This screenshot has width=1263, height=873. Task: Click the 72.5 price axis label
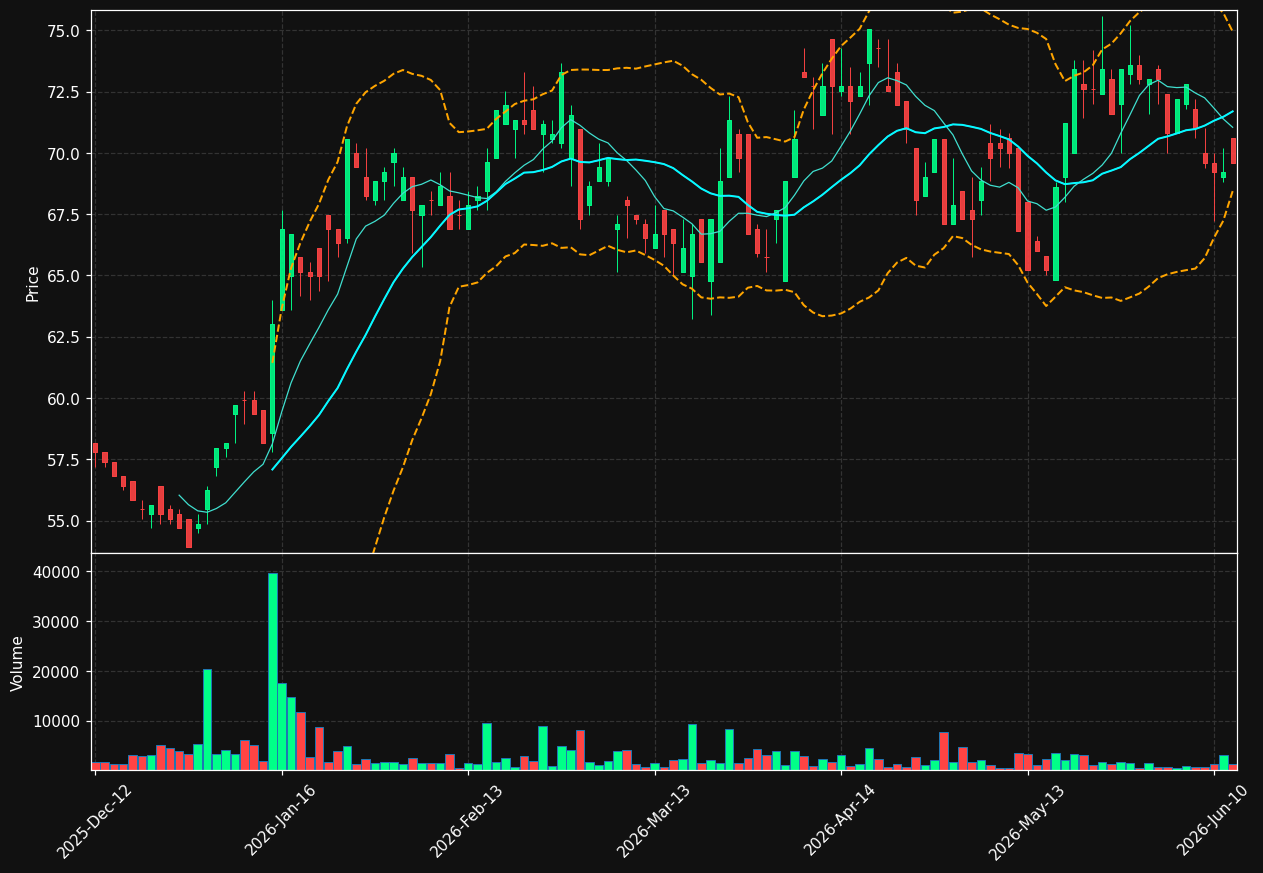(63, 92)
